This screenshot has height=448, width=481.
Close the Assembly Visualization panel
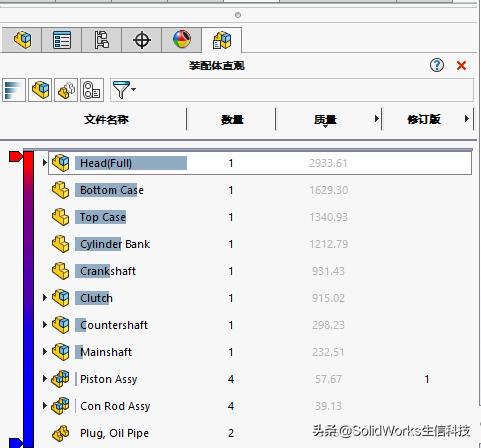click(461, 65)
